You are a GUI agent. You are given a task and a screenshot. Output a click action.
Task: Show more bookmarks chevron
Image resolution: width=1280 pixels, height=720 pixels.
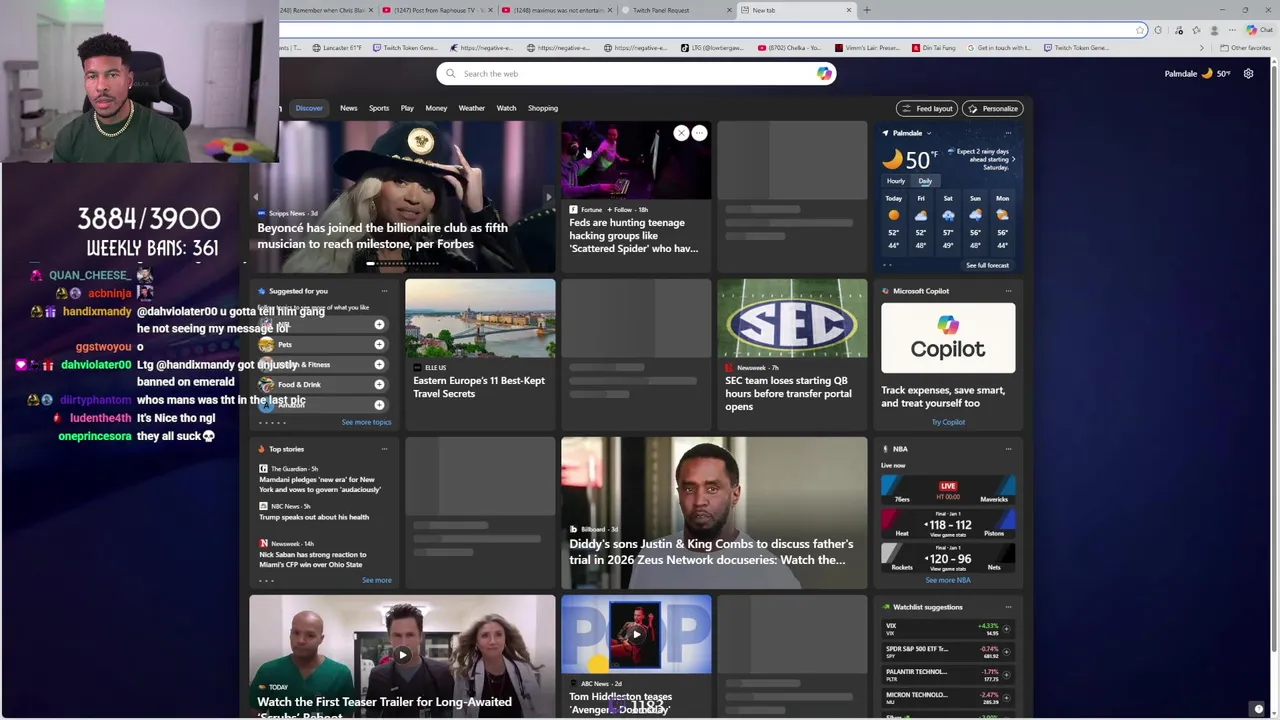[x=1202, y=48]
